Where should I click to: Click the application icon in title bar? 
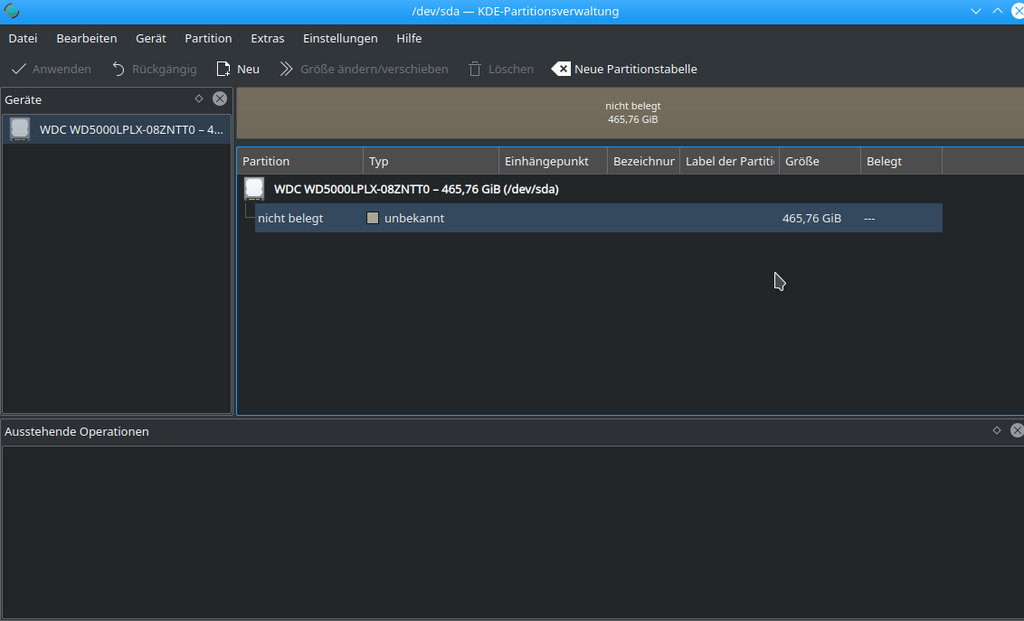(x=11, y=11)
